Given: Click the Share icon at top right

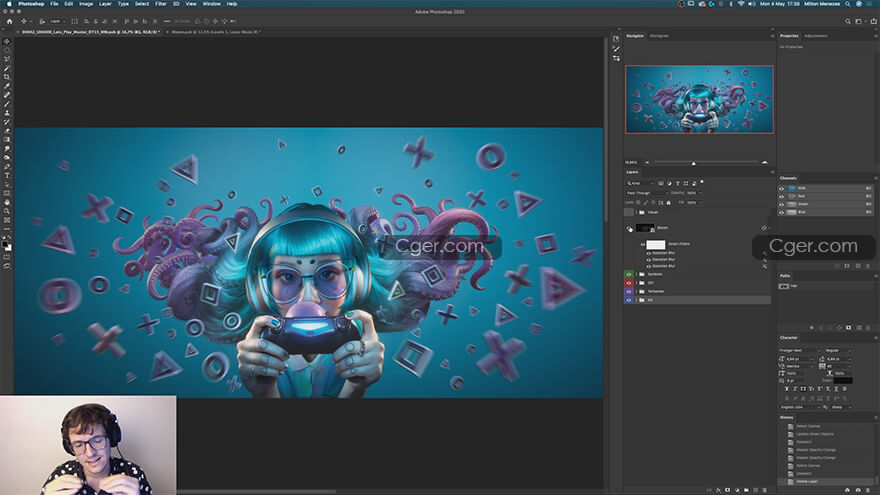Looking at the screenshot, I should [873, 21].
